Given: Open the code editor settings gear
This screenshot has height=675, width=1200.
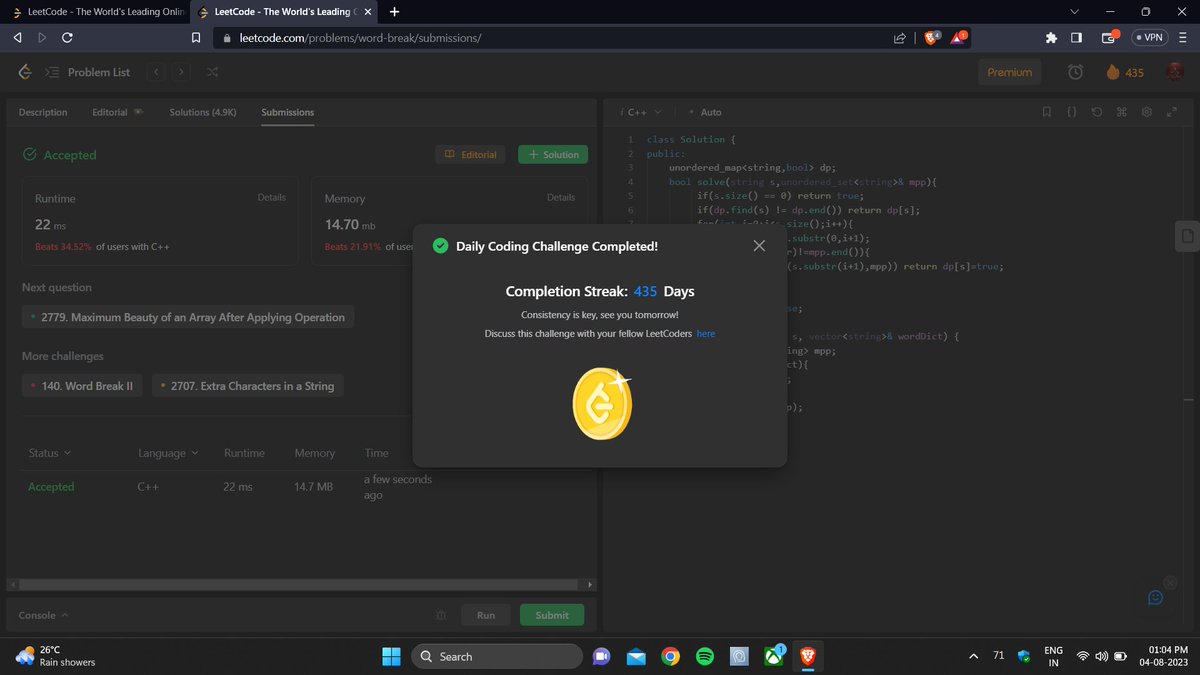Looking at the screenshot, I should point(1146,112).
